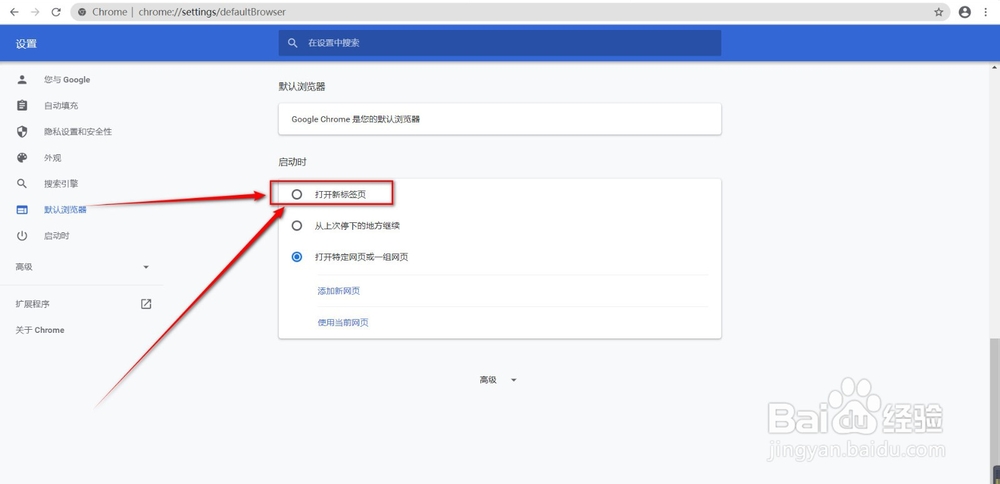Click the person icon beside 您与 Google
Viewport: 1000px width, 484px height.
(22, 80)
